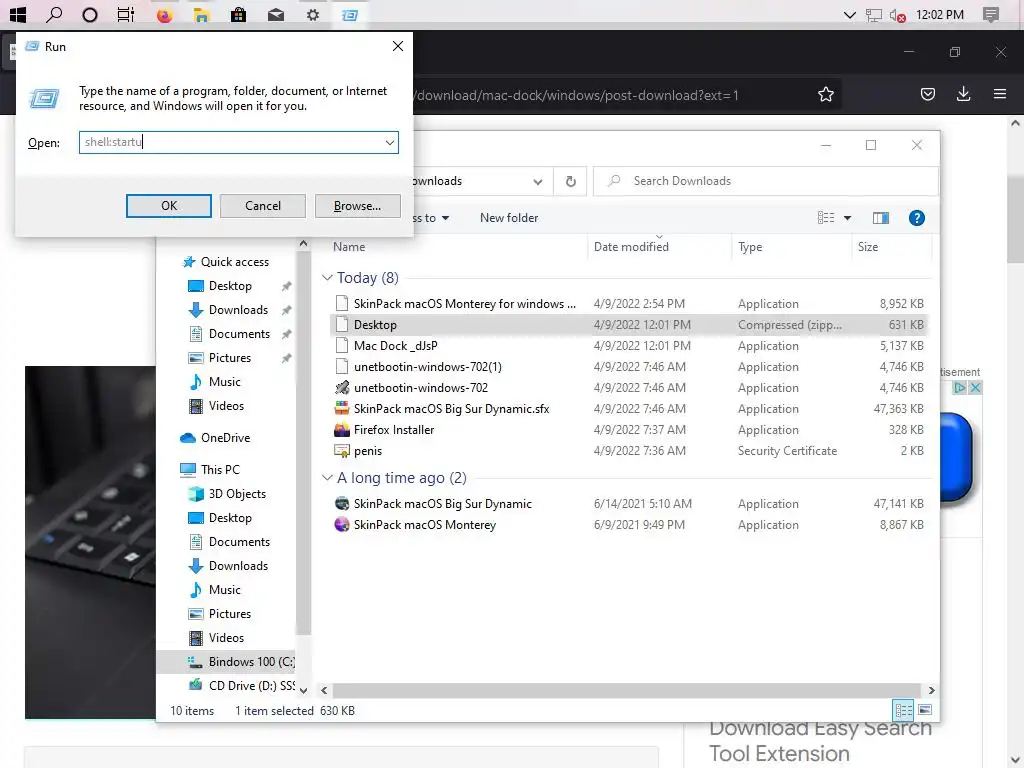Open Mail app in taskbar
This screenshot has height=768, width=1024.
coord(276,14)
